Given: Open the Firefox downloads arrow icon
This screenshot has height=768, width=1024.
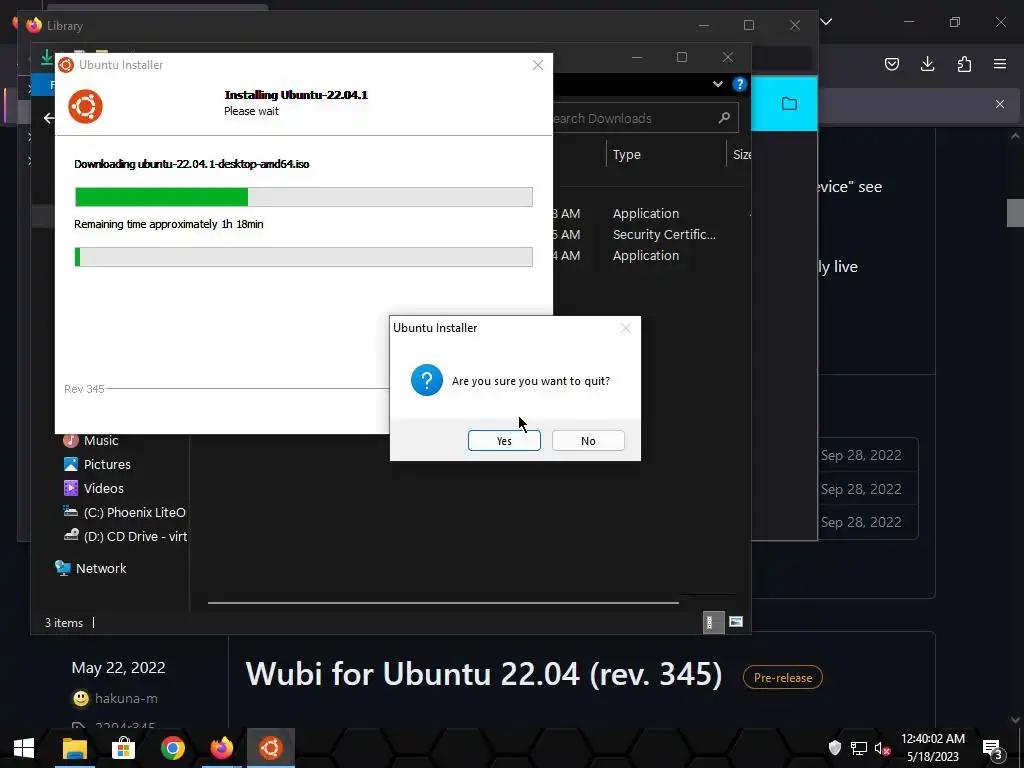Looking at the screenshot, I should click(x=927, y=64).
